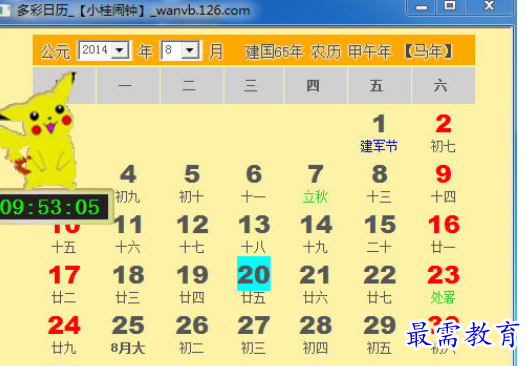Click the app icon in title bar
Image resolution: width=528 pixels, height=366 pixels.
tap(5, 10)
